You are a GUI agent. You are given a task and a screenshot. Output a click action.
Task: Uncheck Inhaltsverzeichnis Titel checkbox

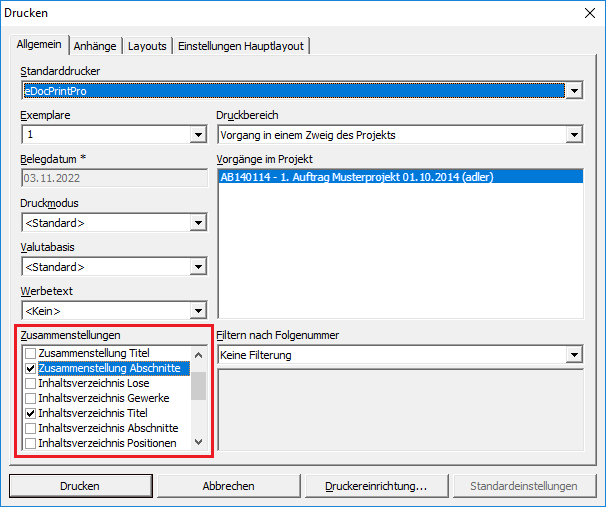(30, 413)
